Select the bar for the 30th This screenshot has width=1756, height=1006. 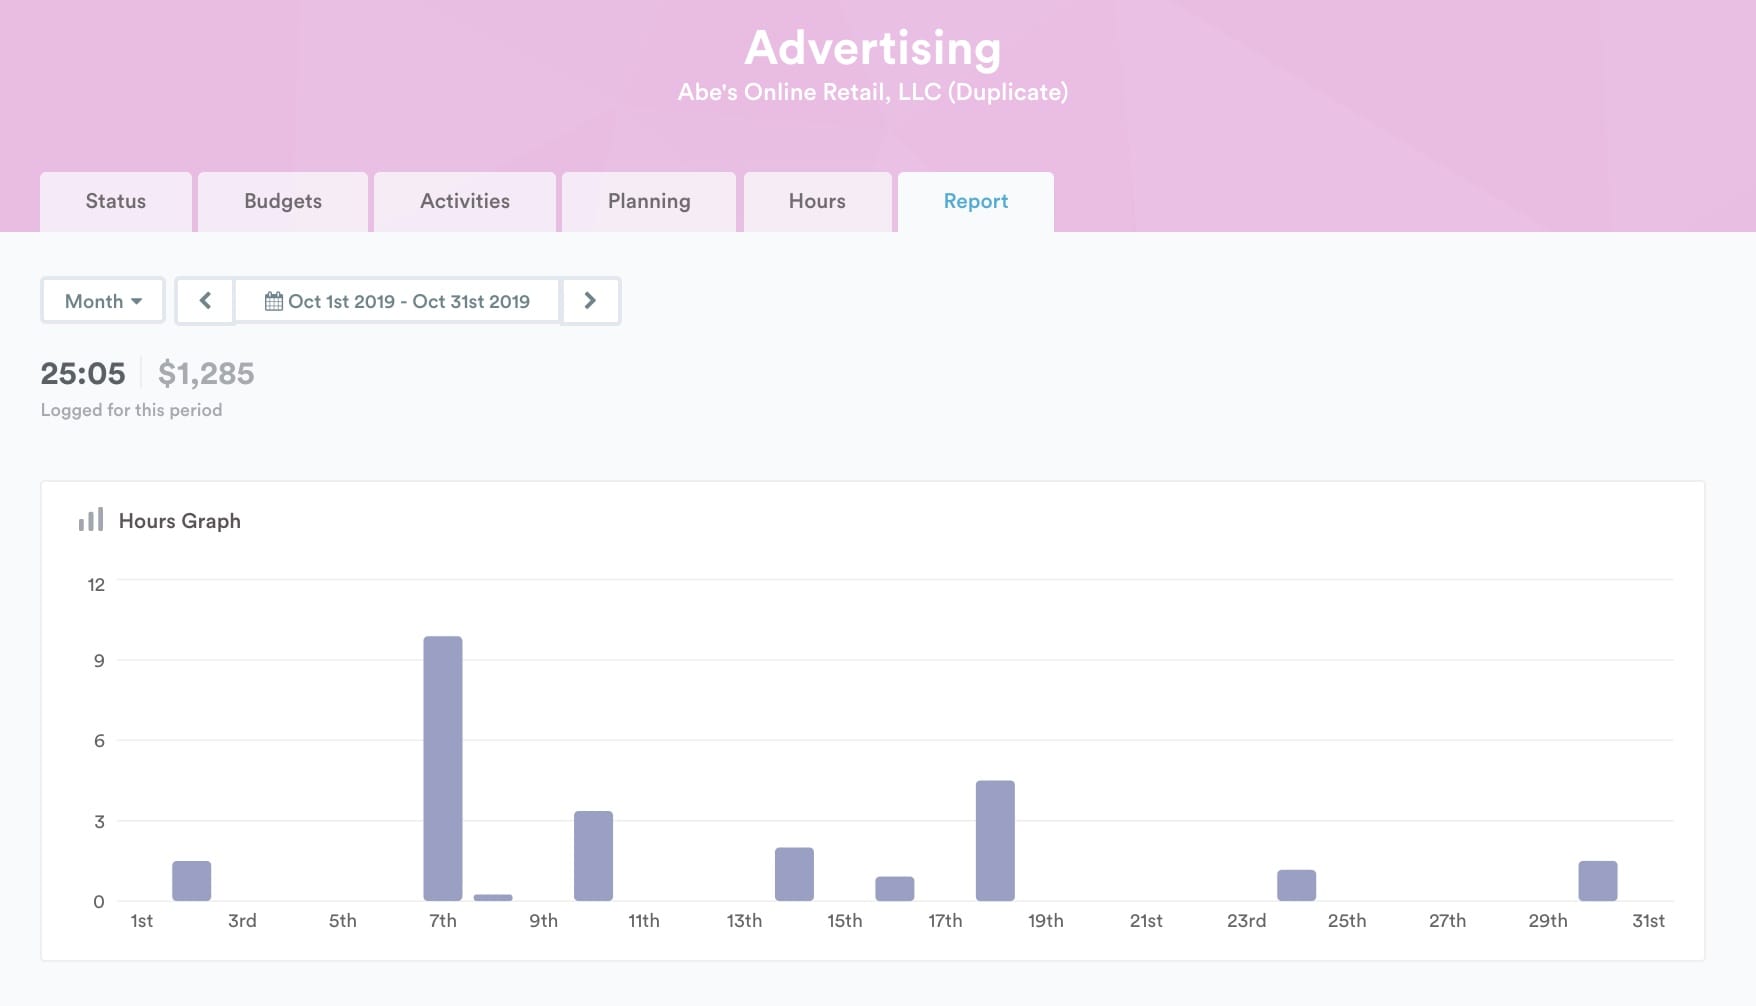(x=1598, y=880)
